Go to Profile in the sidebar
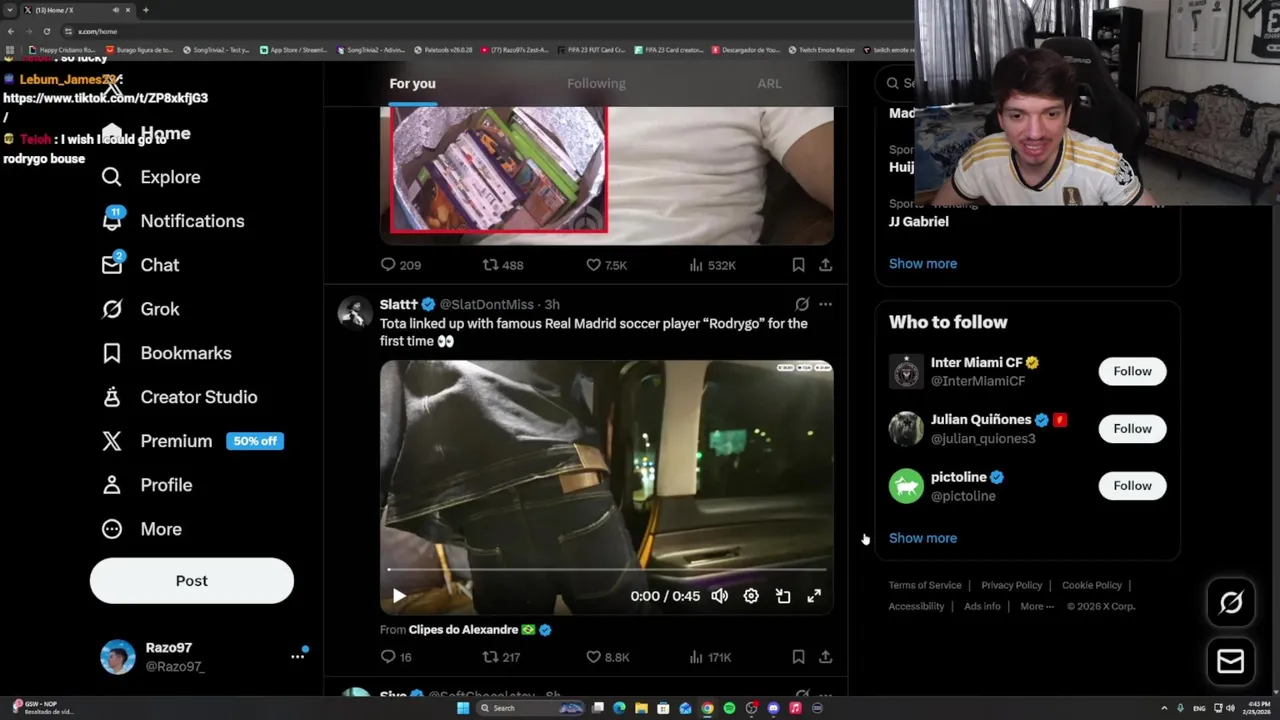 [x=146, y=485]
